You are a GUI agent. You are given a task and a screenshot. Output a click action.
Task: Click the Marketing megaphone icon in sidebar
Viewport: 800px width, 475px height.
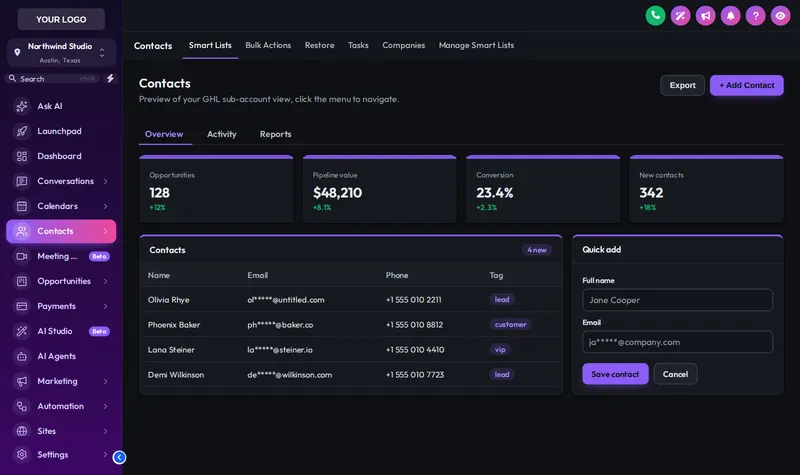[21, 381]
